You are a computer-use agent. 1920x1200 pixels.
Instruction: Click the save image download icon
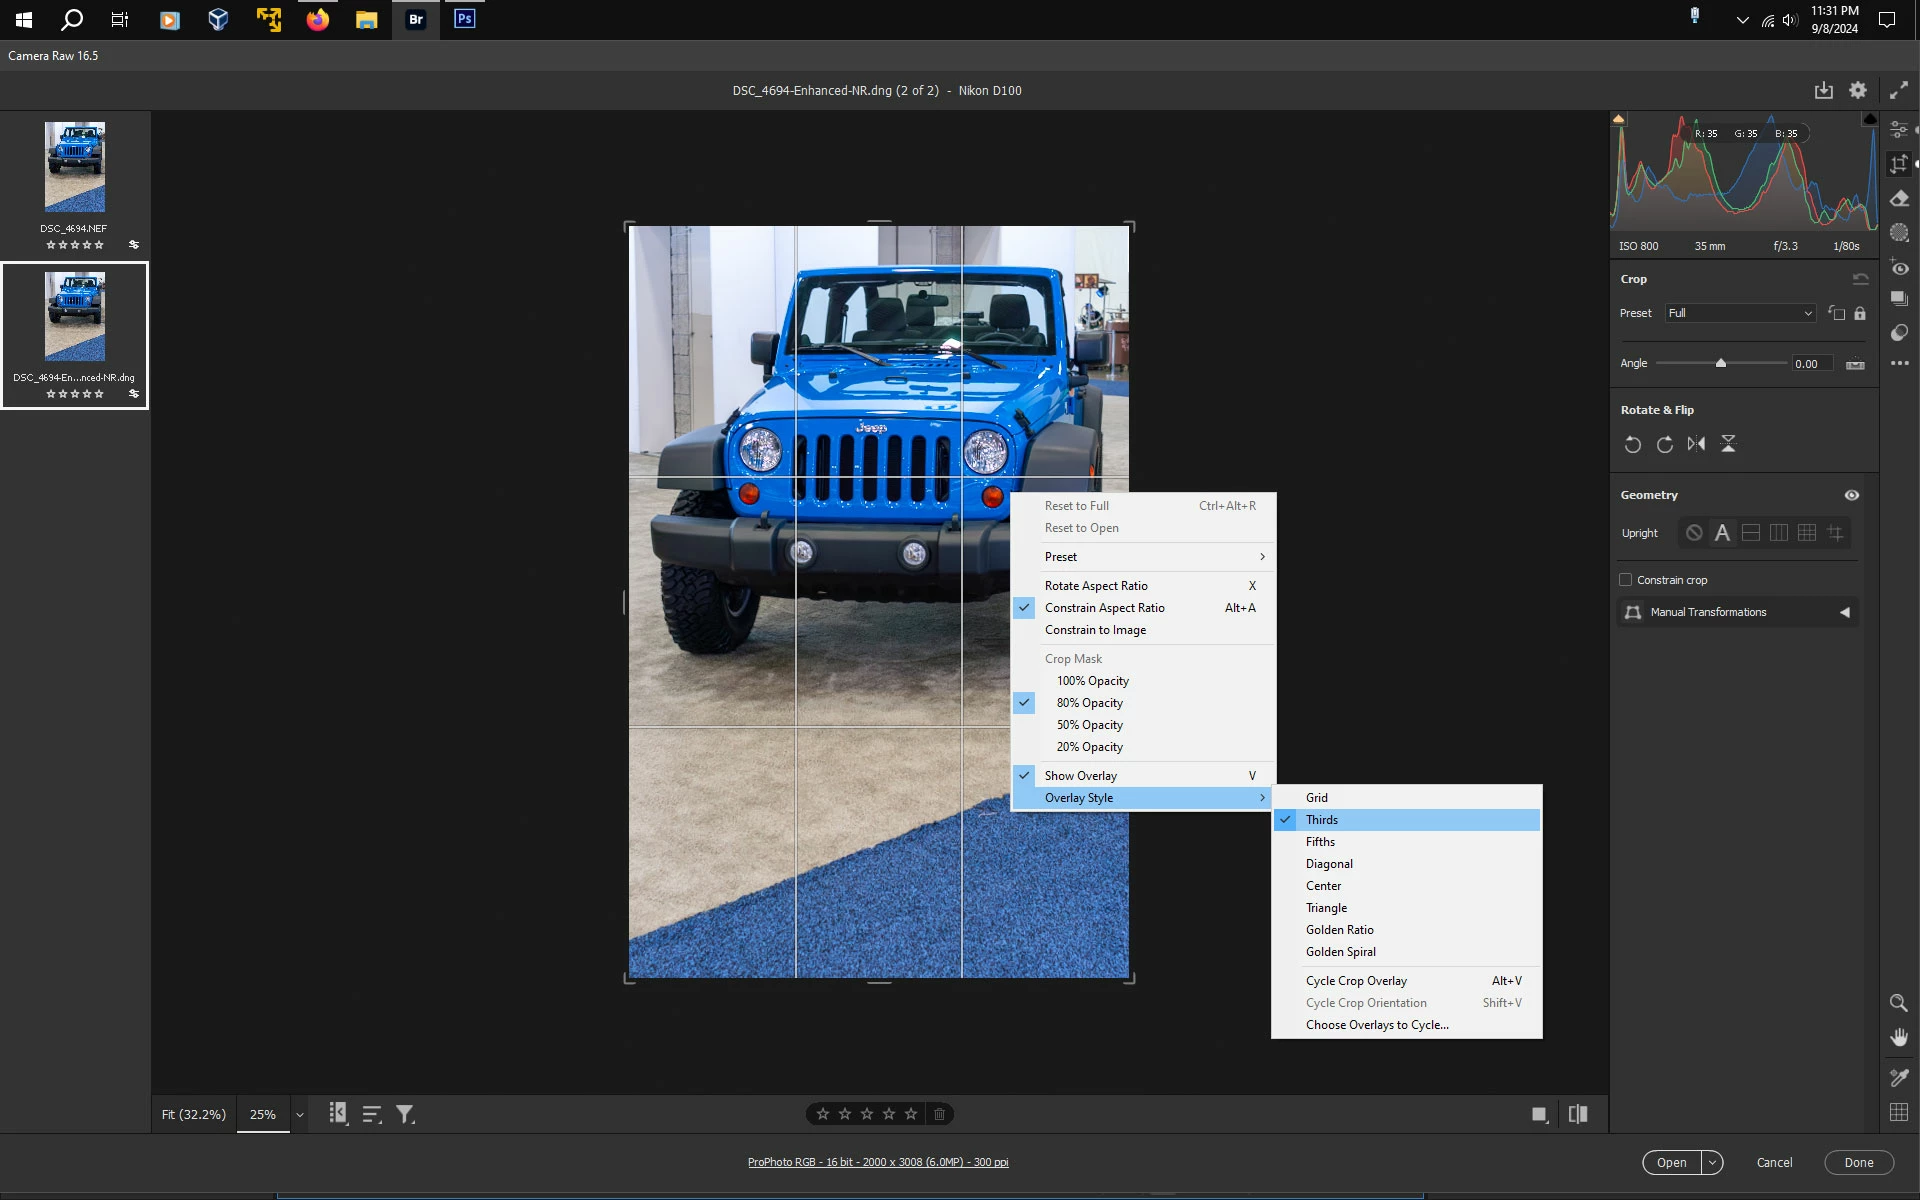1823,90
